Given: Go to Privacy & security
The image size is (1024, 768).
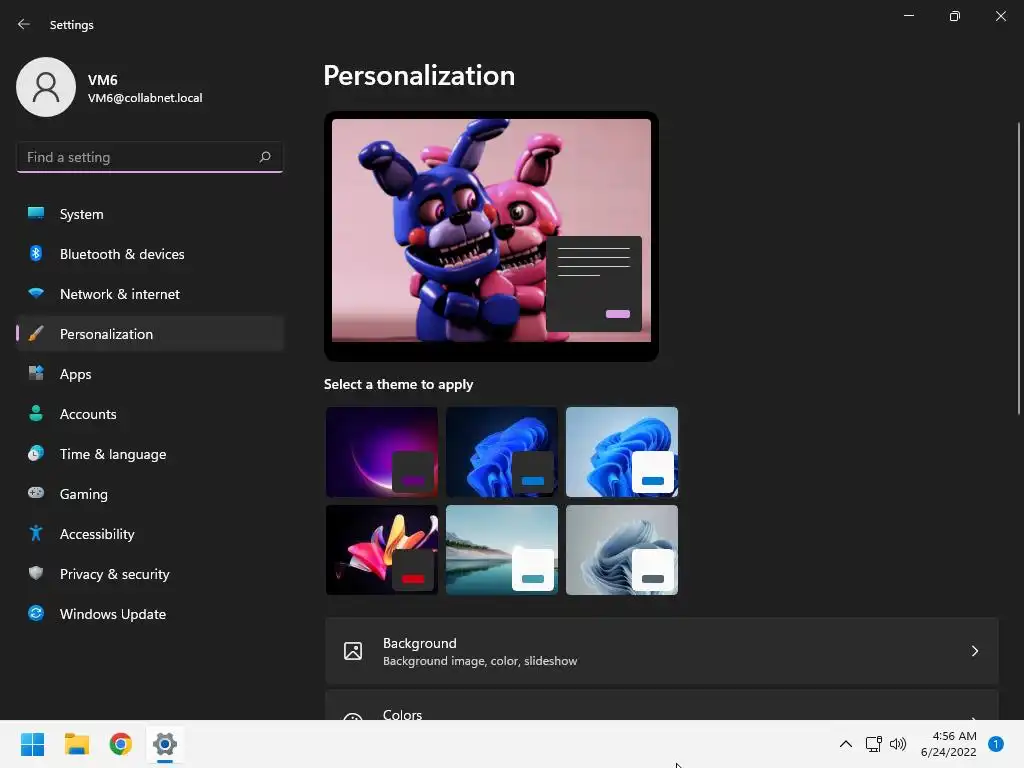Looking at the screenshot, I should [150, 574].
